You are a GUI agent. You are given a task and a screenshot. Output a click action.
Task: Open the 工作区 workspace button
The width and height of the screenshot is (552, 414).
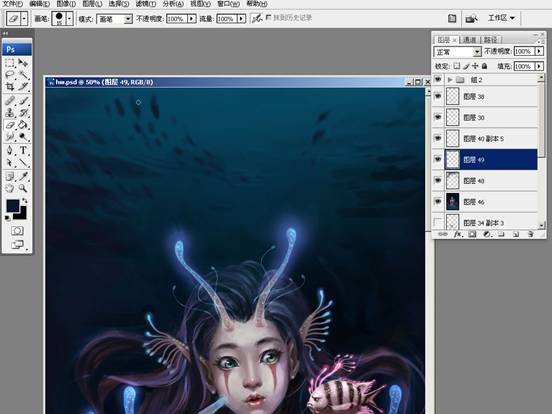[x=501, y=18]
